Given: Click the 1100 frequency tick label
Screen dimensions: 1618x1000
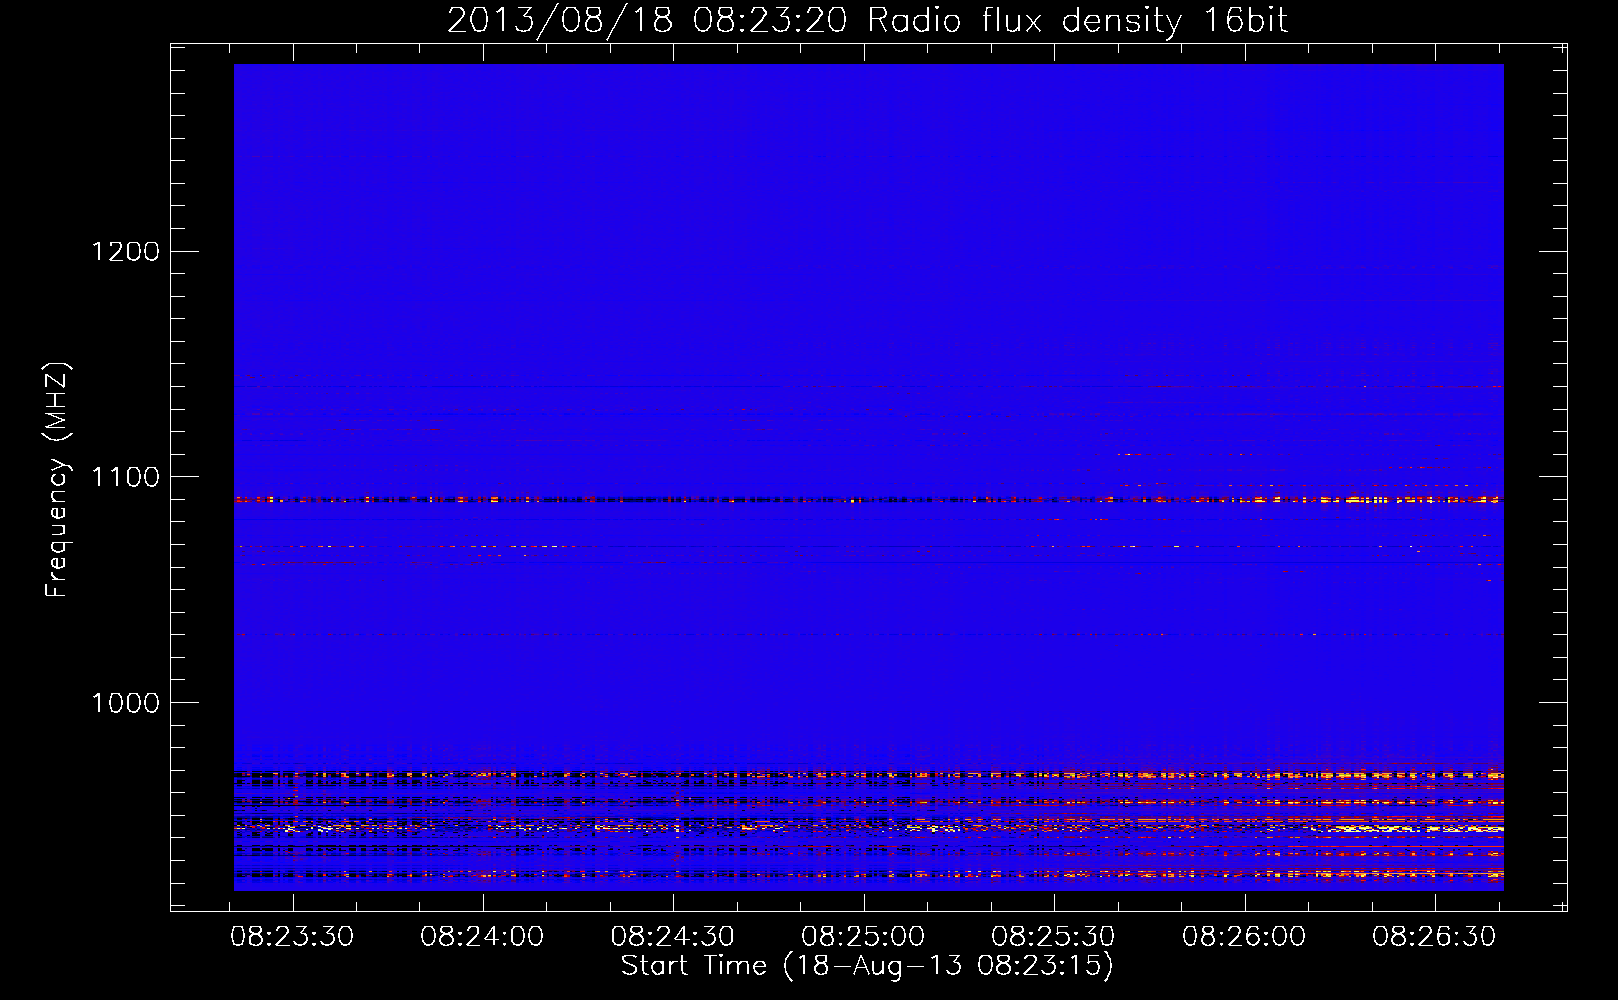Looking at the screenshot, I should 126,477.
